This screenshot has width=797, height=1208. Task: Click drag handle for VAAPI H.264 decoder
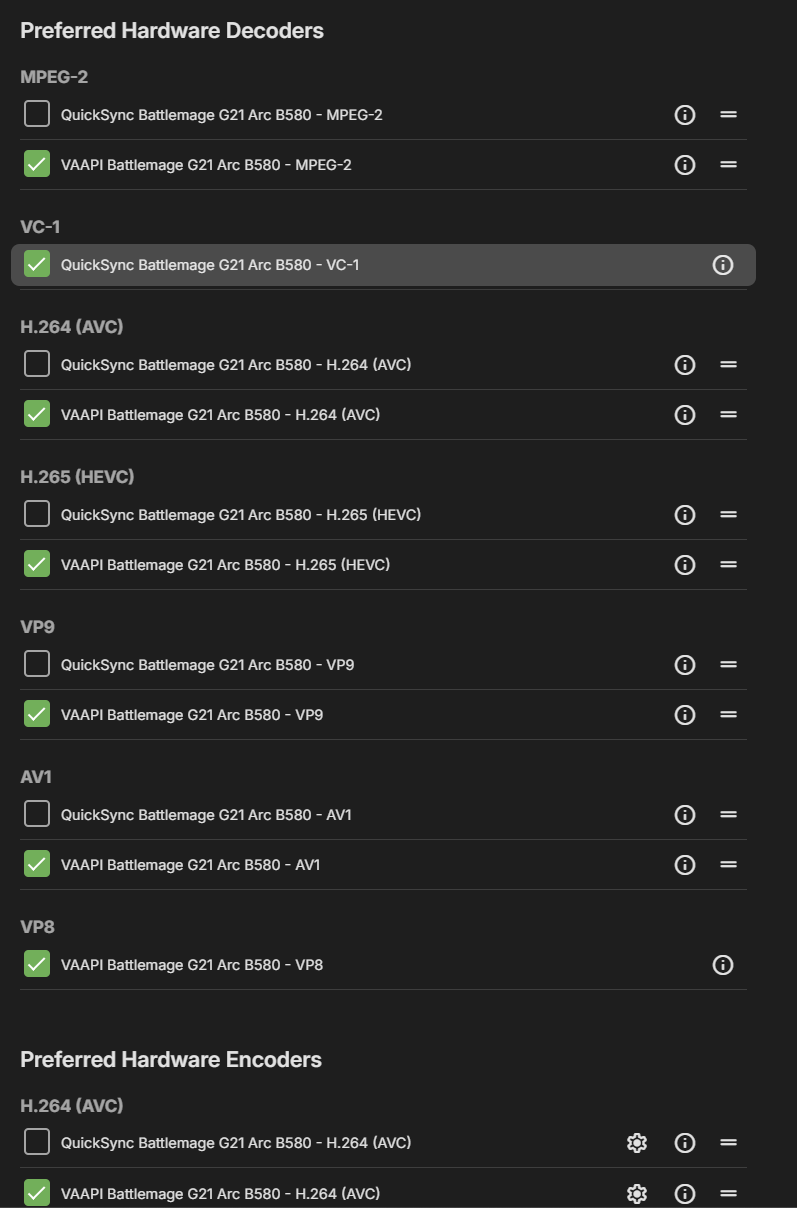coord(729,415)
